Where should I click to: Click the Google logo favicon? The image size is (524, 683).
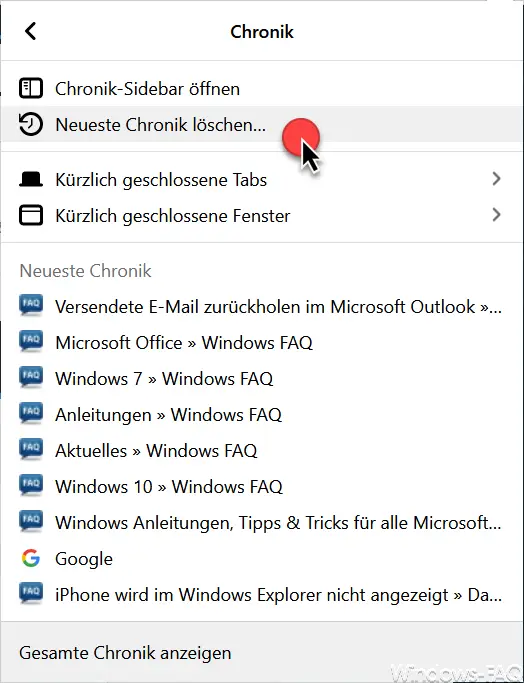click(31, 558)
